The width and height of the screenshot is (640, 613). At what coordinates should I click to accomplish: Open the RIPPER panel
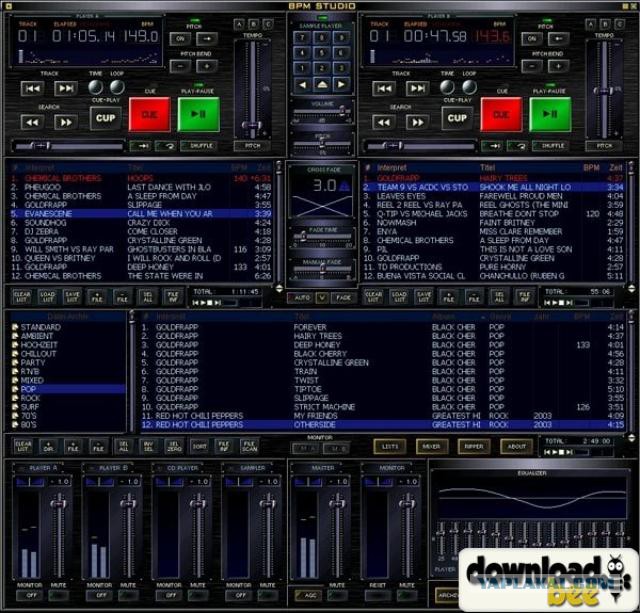[474, 446]
